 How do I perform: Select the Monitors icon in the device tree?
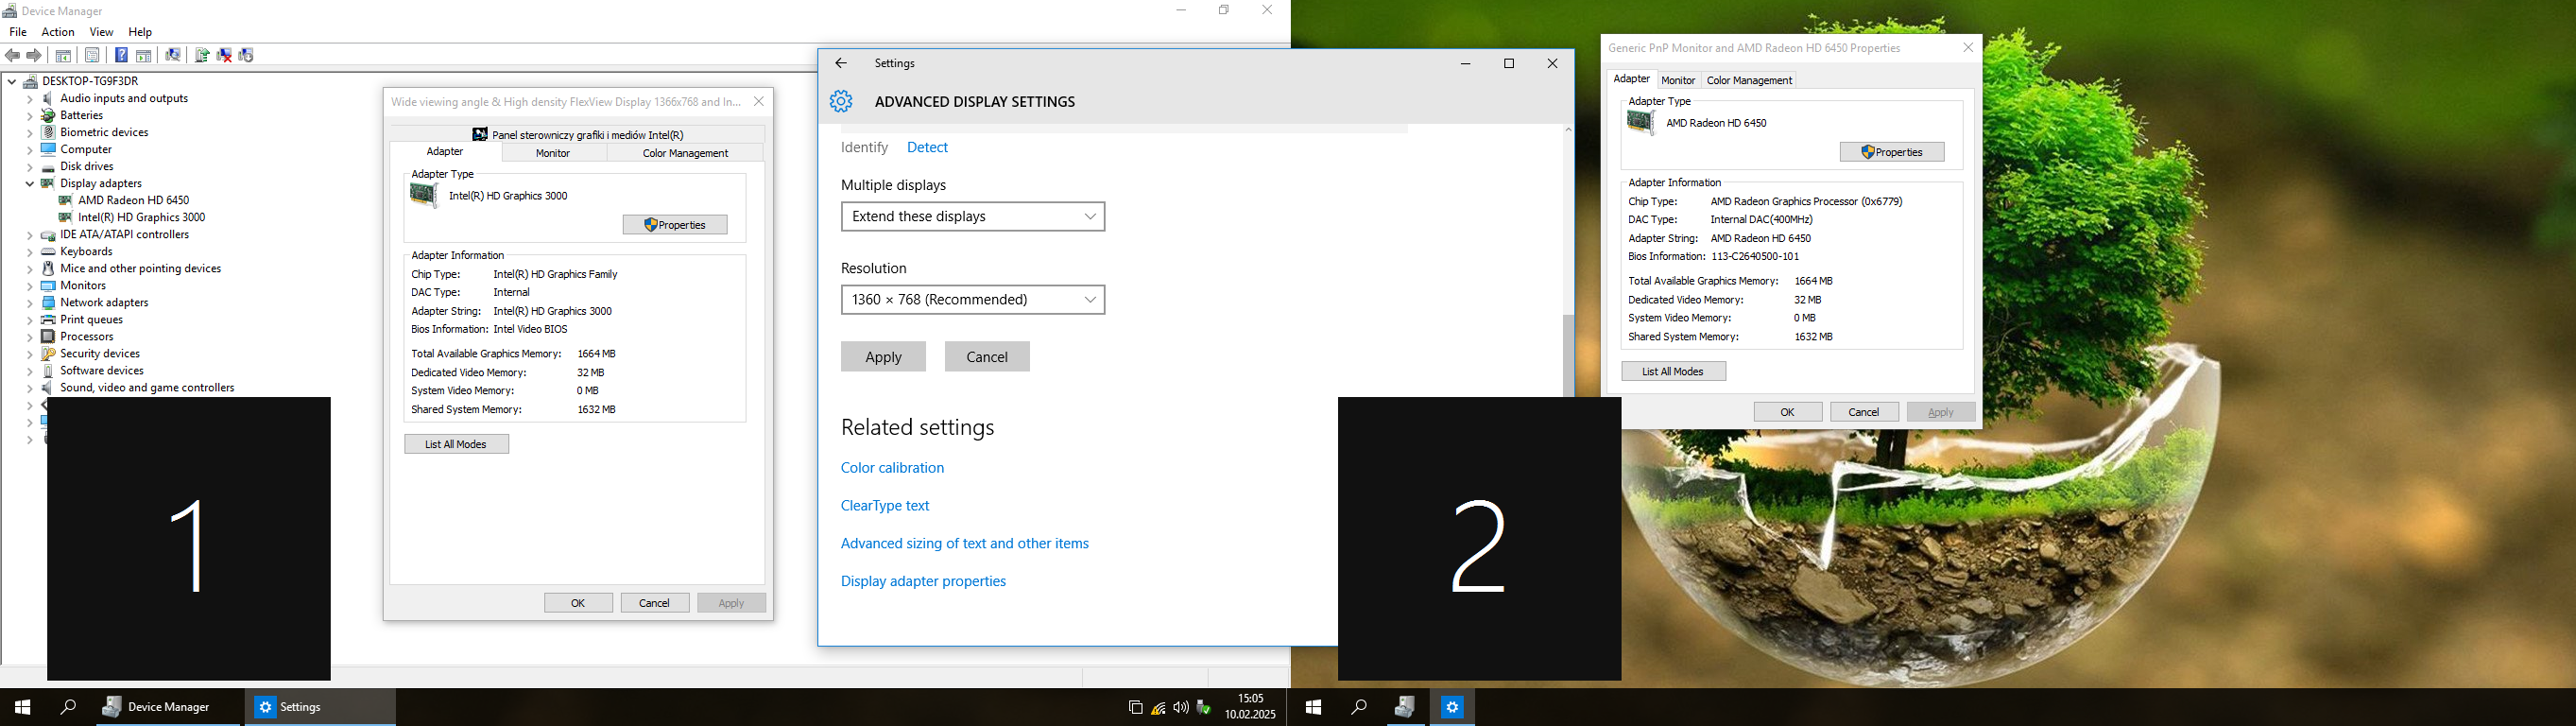pos(48,286)
